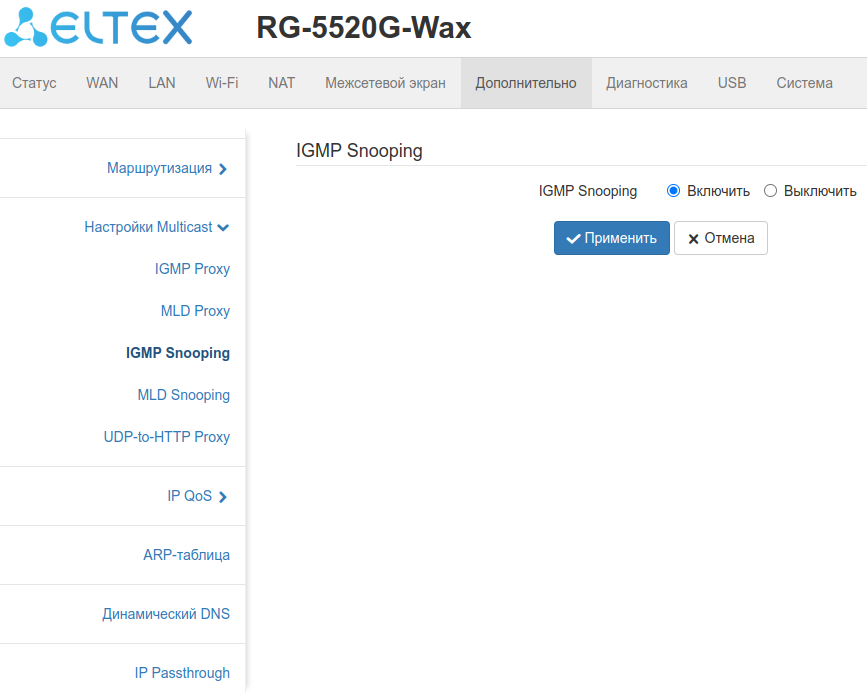Switch to the USB tab
This screenshot has height=696, width=867.
click(732, 83)
